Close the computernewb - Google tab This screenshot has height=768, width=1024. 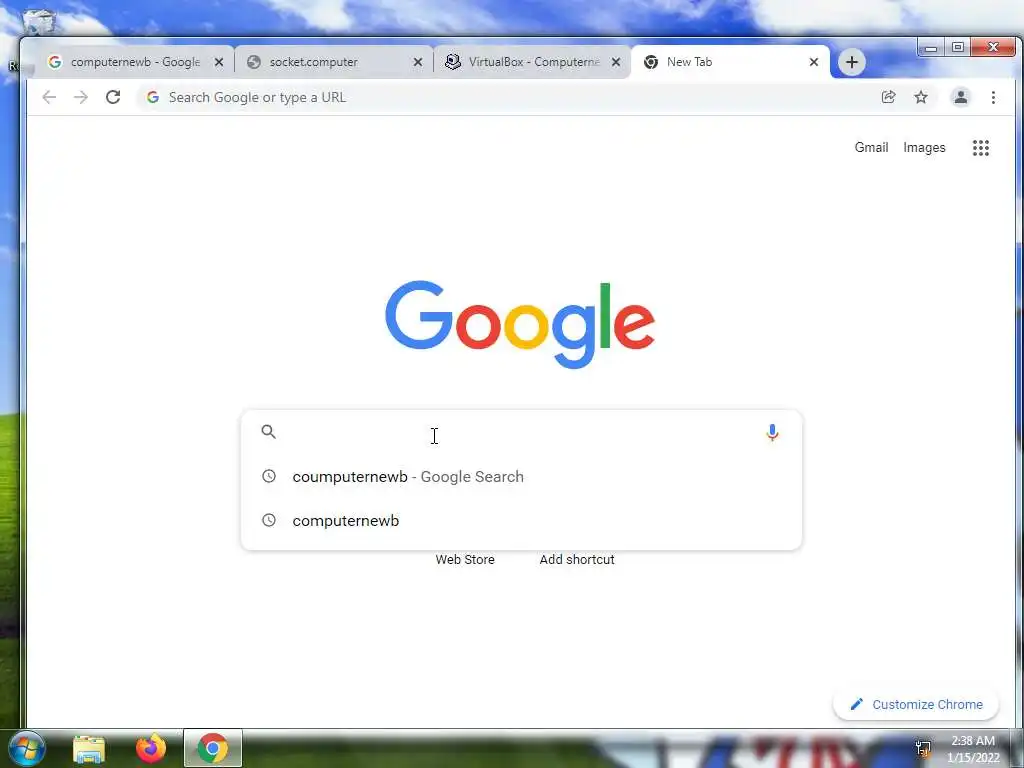coord(219,62)
